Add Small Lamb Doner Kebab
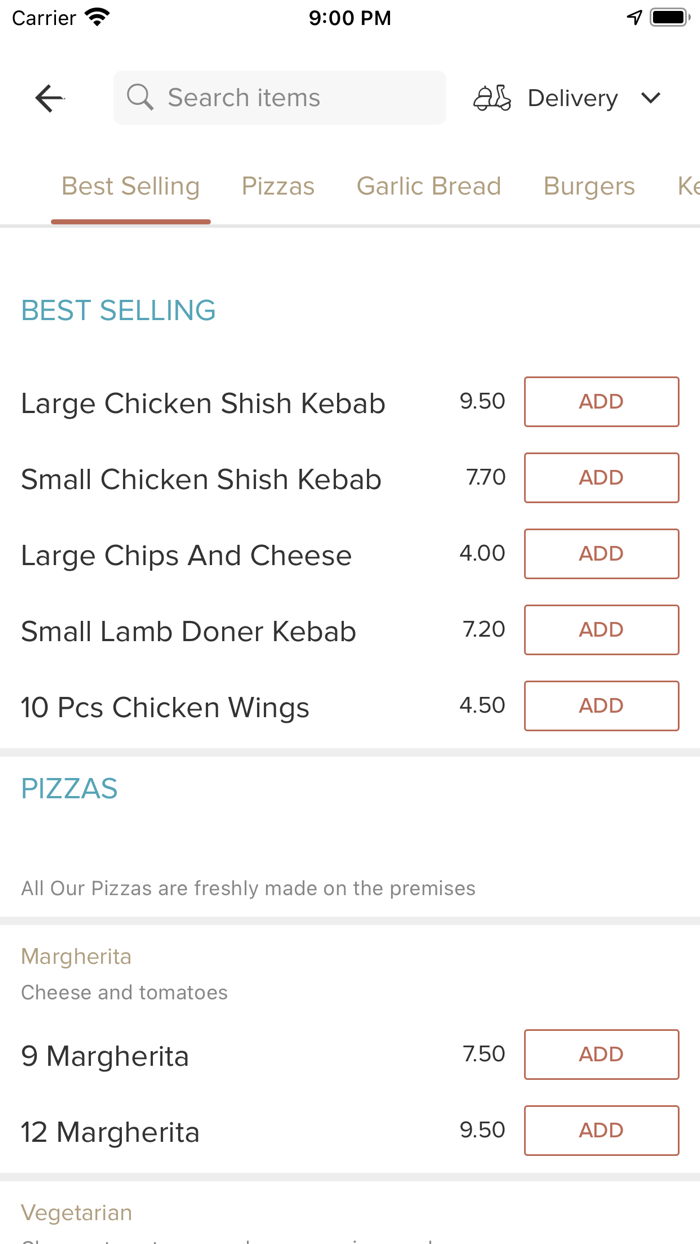The height and width of the screenshot is (1244, 700). pos(601,630)
